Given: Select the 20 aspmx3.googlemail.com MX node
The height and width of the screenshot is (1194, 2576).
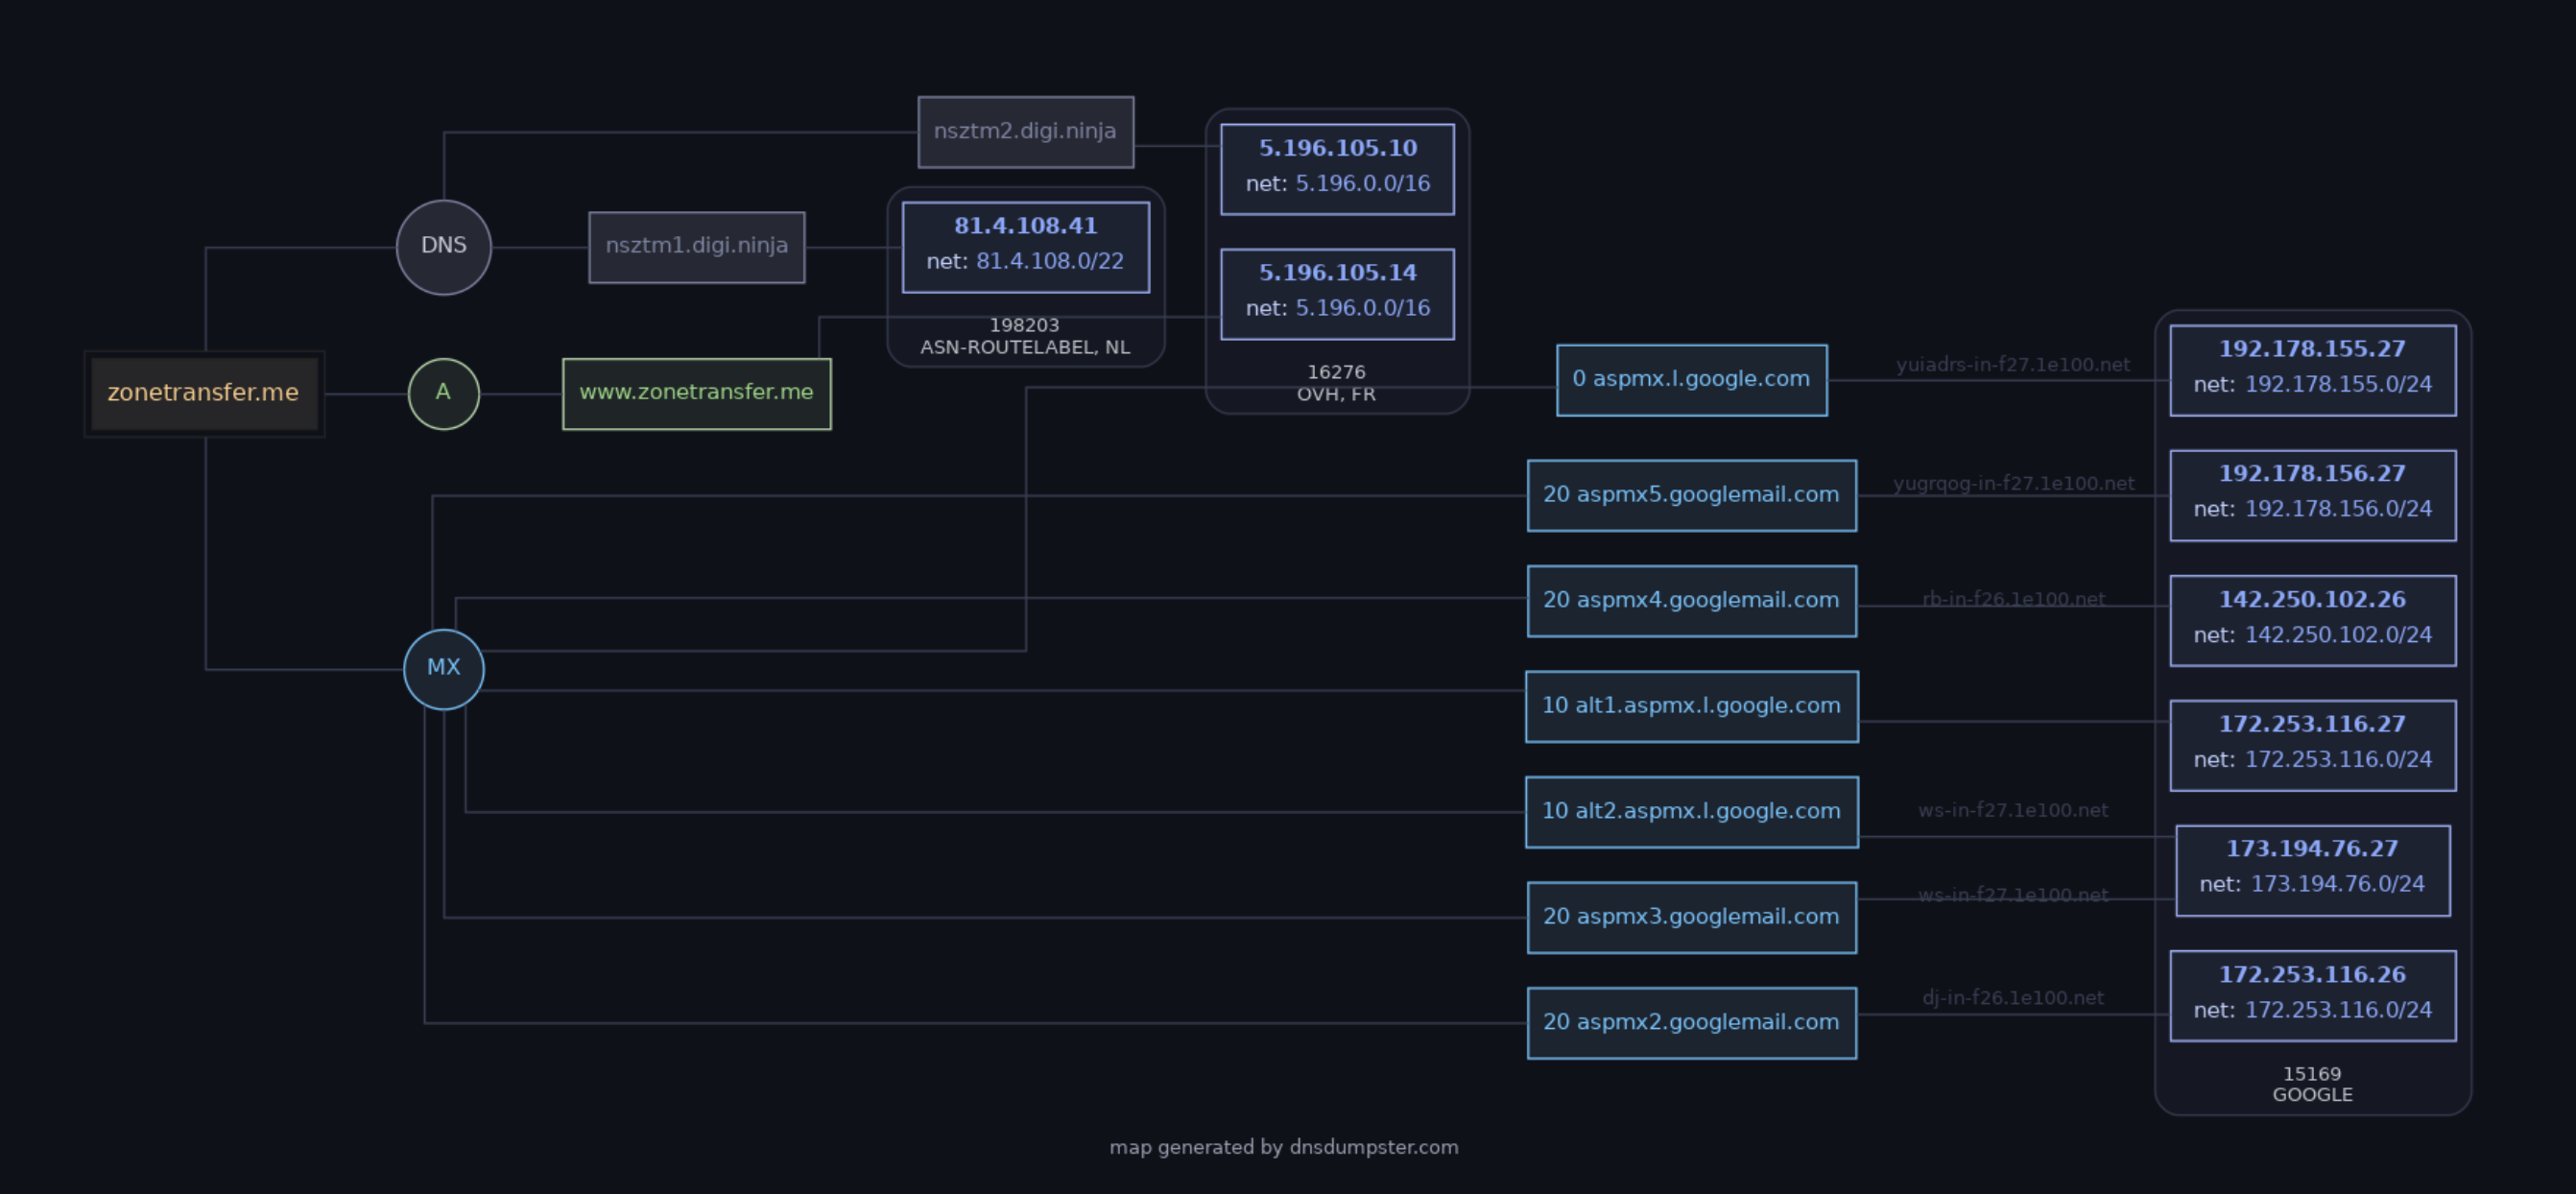Looking at the screenshot, I should 1691,917.
